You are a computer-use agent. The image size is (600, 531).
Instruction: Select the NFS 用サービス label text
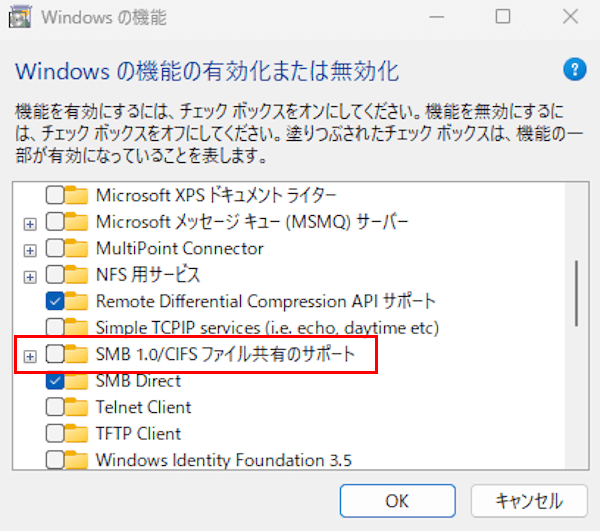[x=148, y=274]
